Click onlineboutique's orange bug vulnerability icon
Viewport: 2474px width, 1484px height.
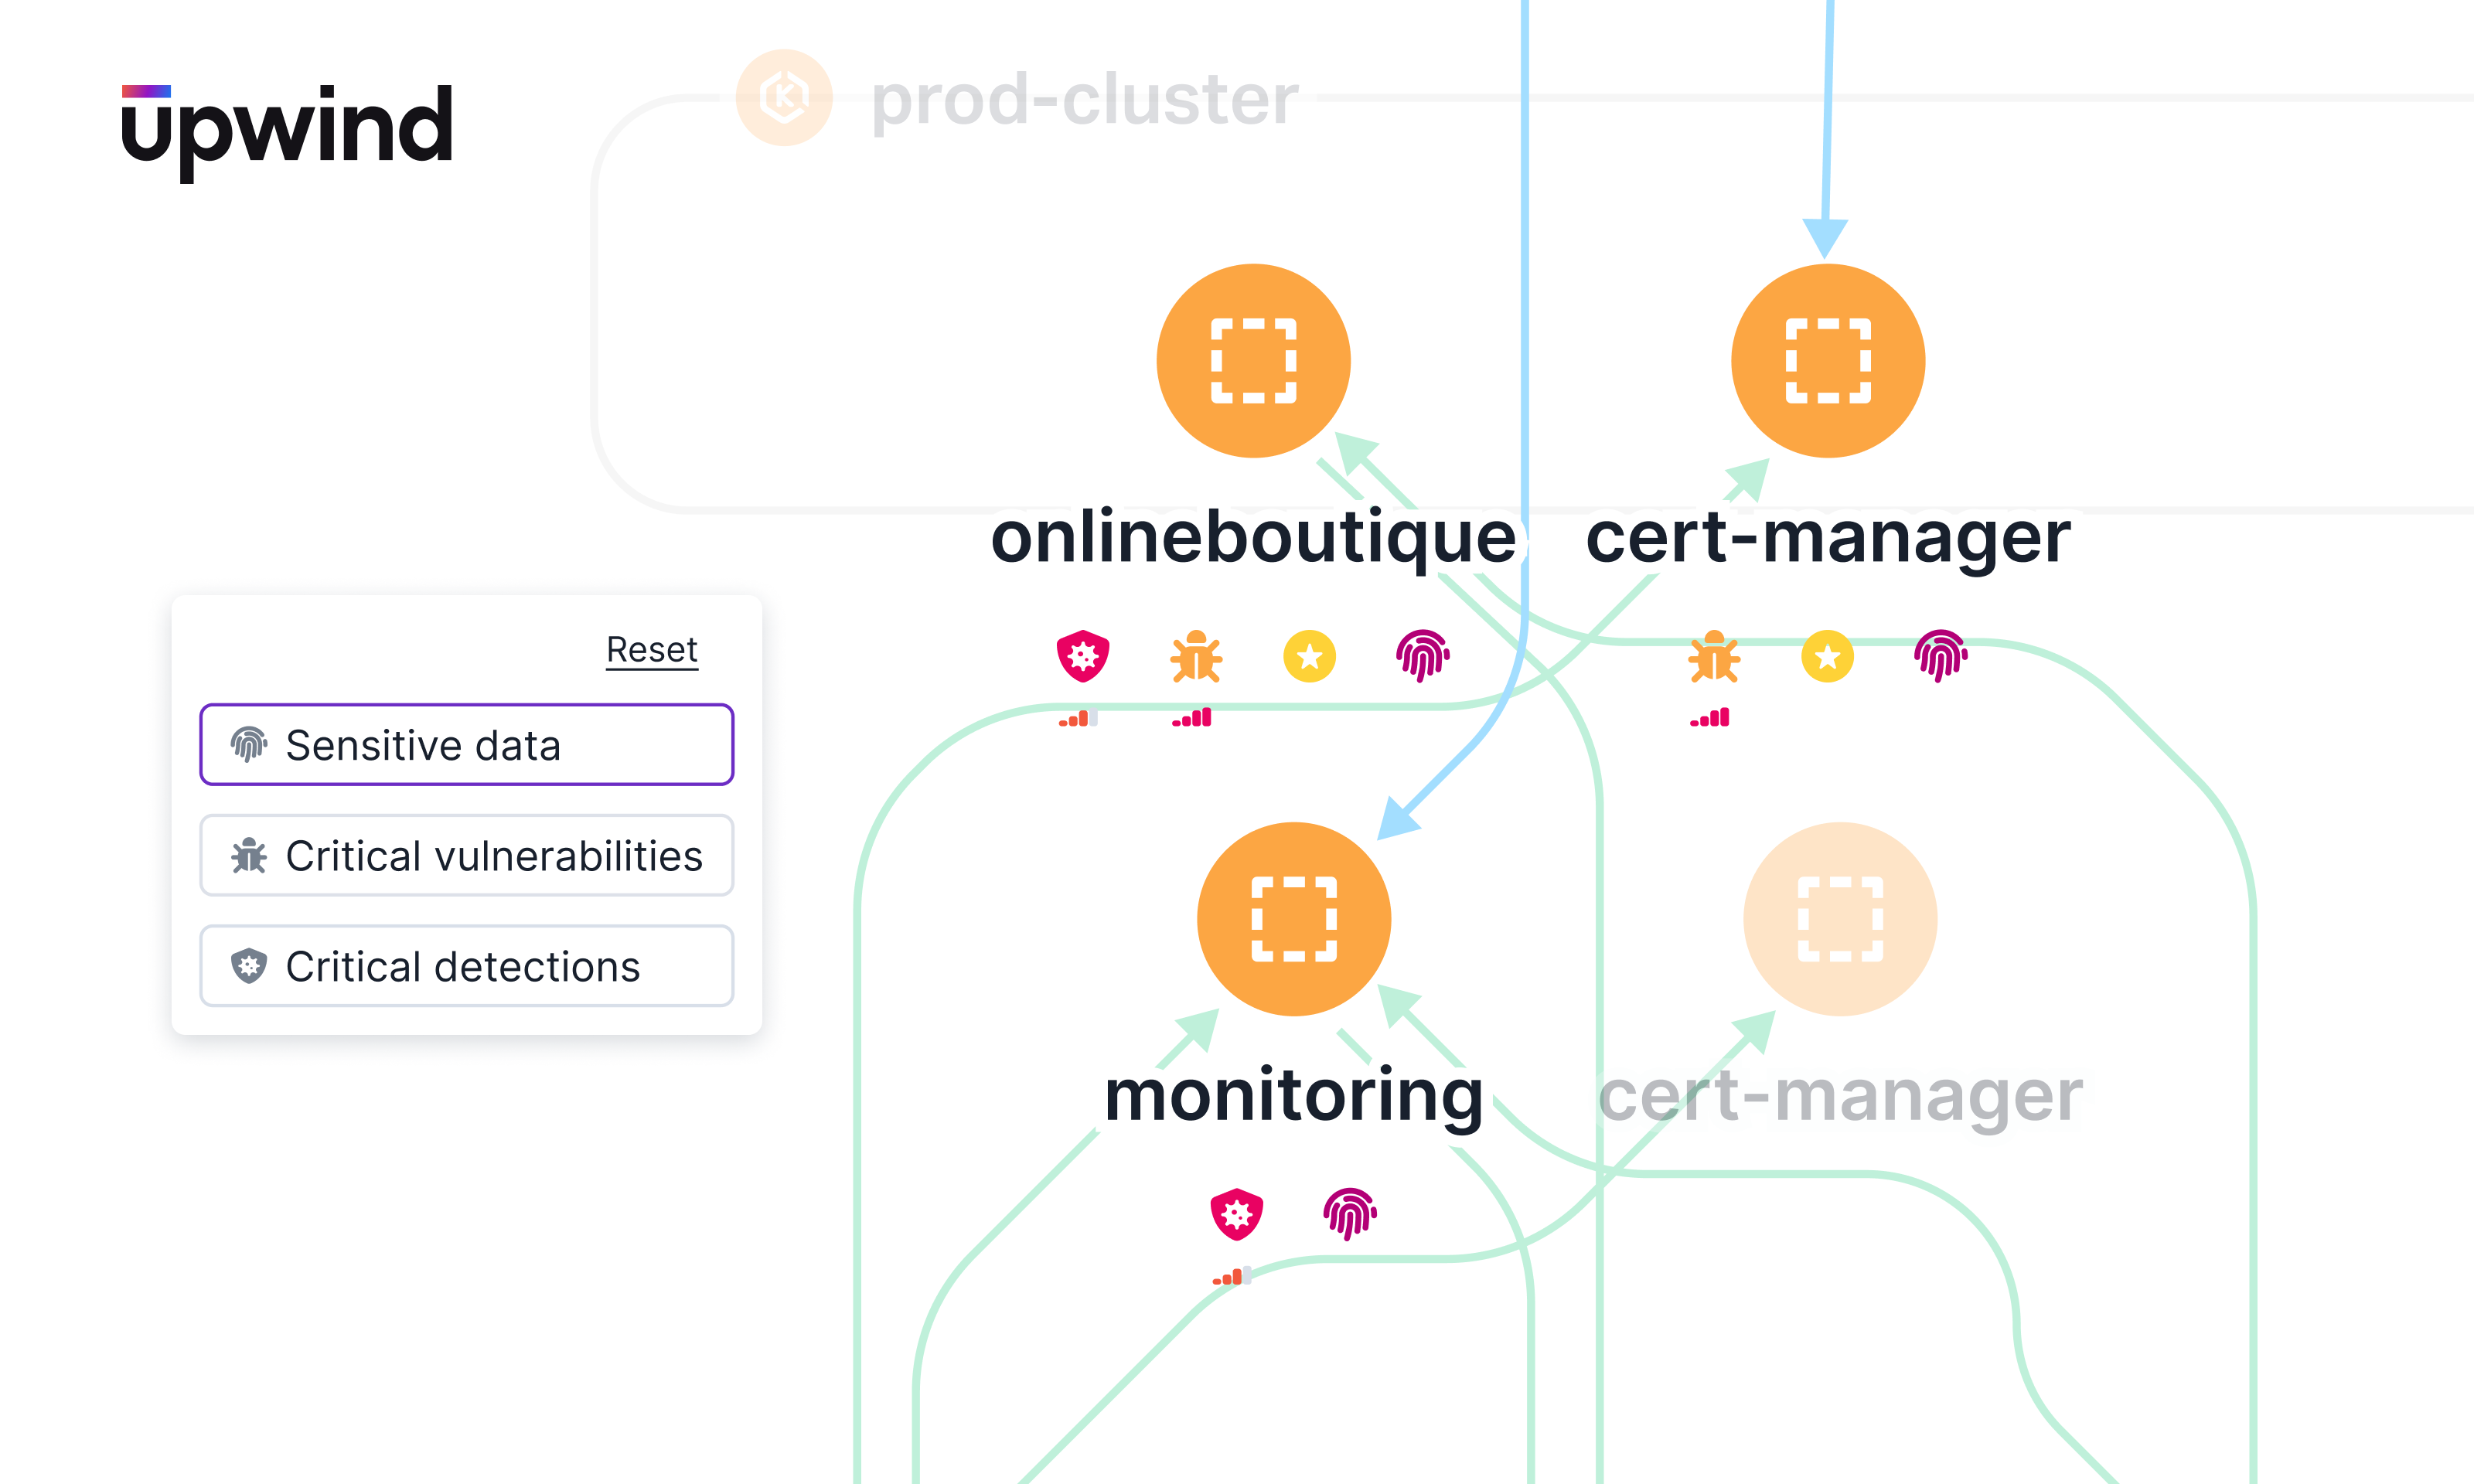tap(1196, 657)
